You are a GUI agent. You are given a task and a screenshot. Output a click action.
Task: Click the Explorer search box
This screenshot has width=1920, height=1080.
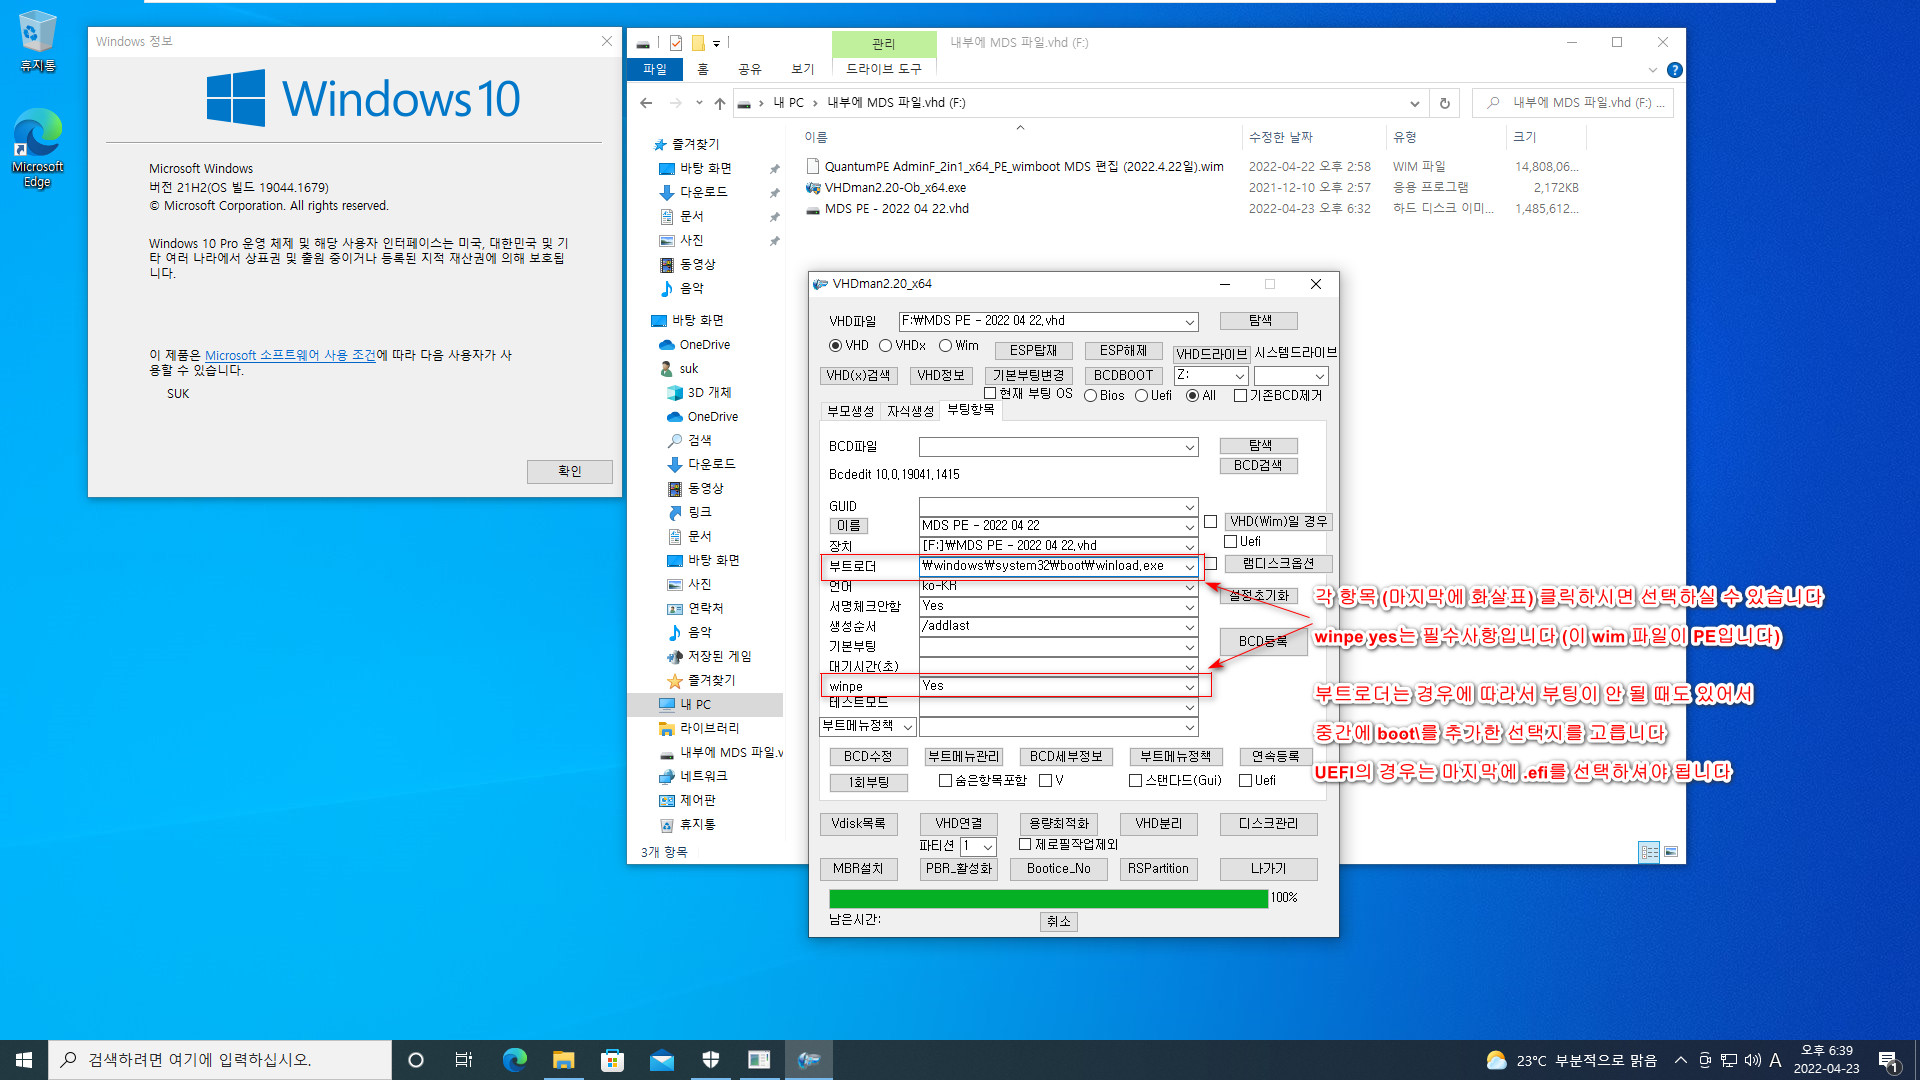1573,103
